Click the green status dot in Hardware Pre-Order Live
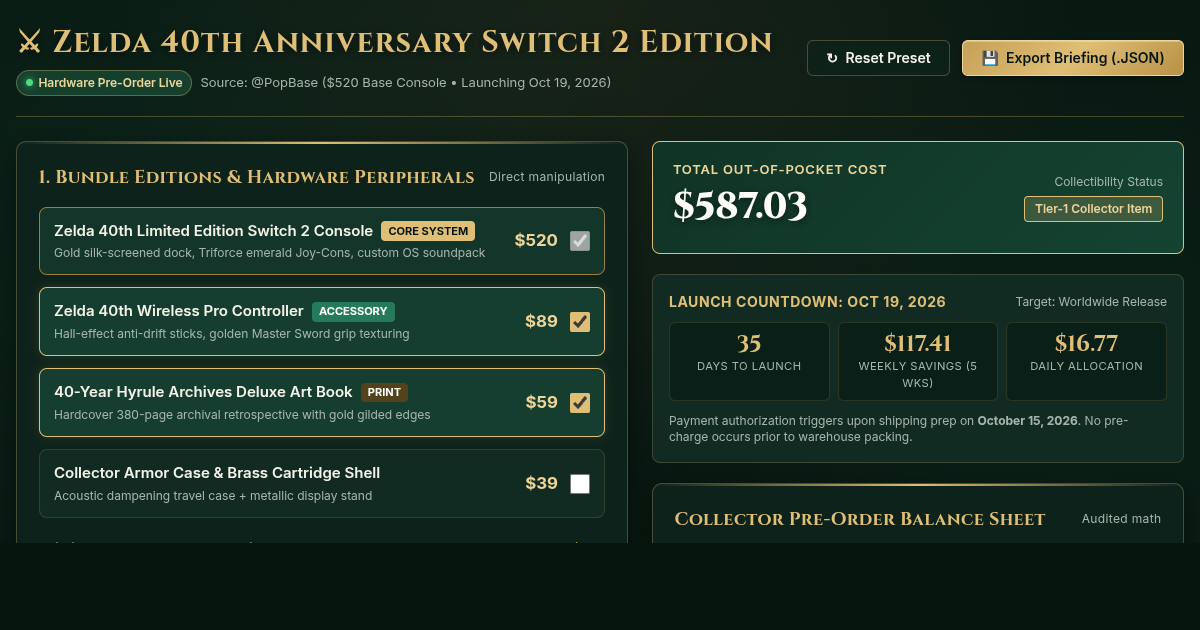1200x630 pixels. click(29, 83)
